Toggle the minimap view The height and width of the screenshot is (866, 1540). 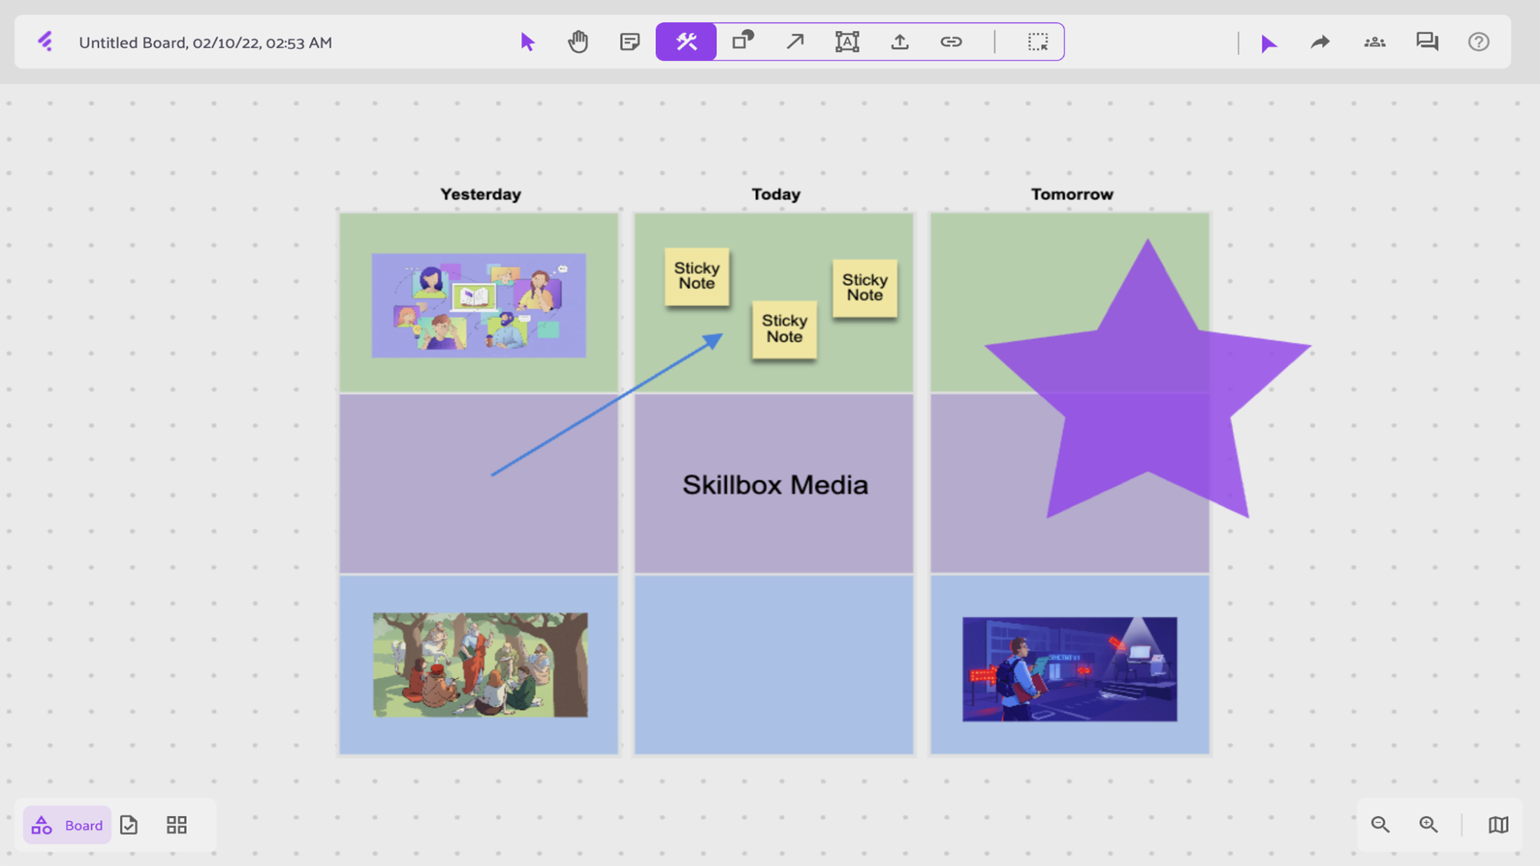[1498, 825]
